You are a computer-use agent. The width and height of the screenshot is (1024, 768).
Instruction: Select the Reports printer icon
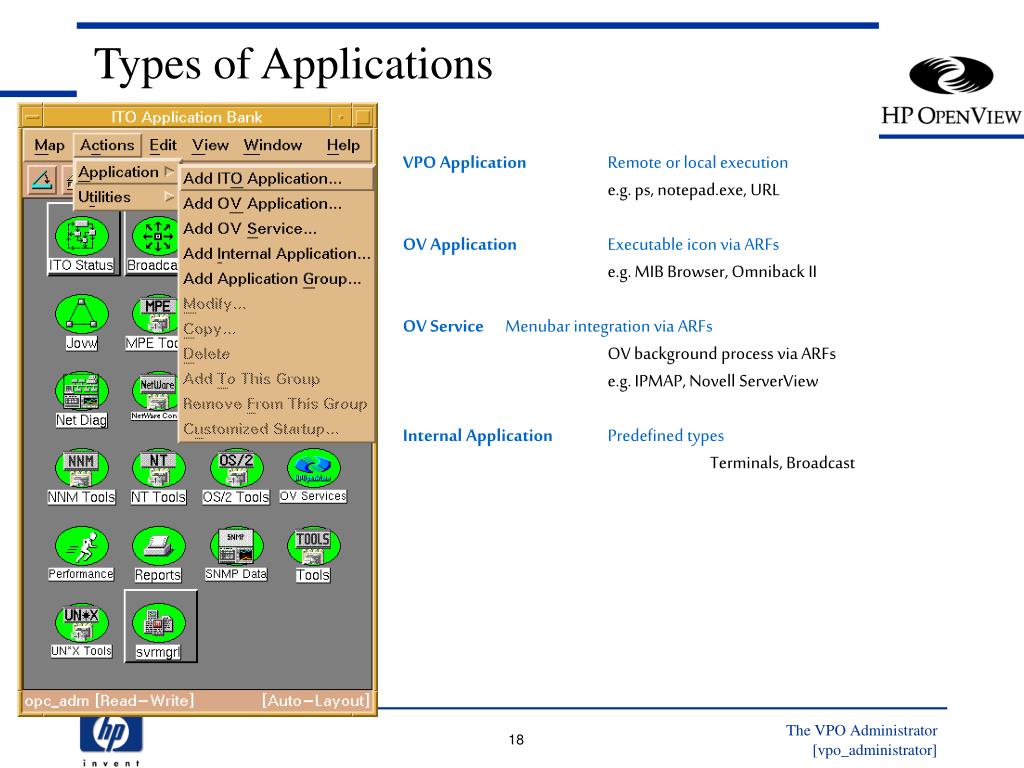(159, 545)
